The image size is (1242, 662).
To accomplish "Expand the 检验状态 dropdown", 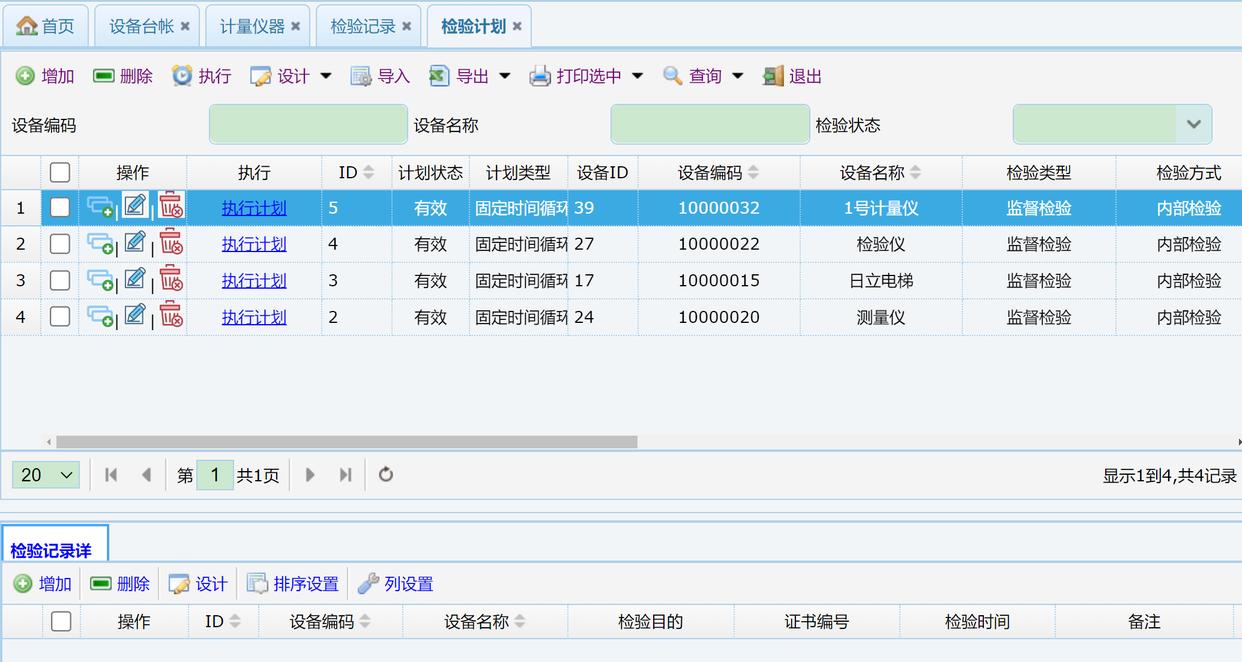I will (x=1193, y=125).
